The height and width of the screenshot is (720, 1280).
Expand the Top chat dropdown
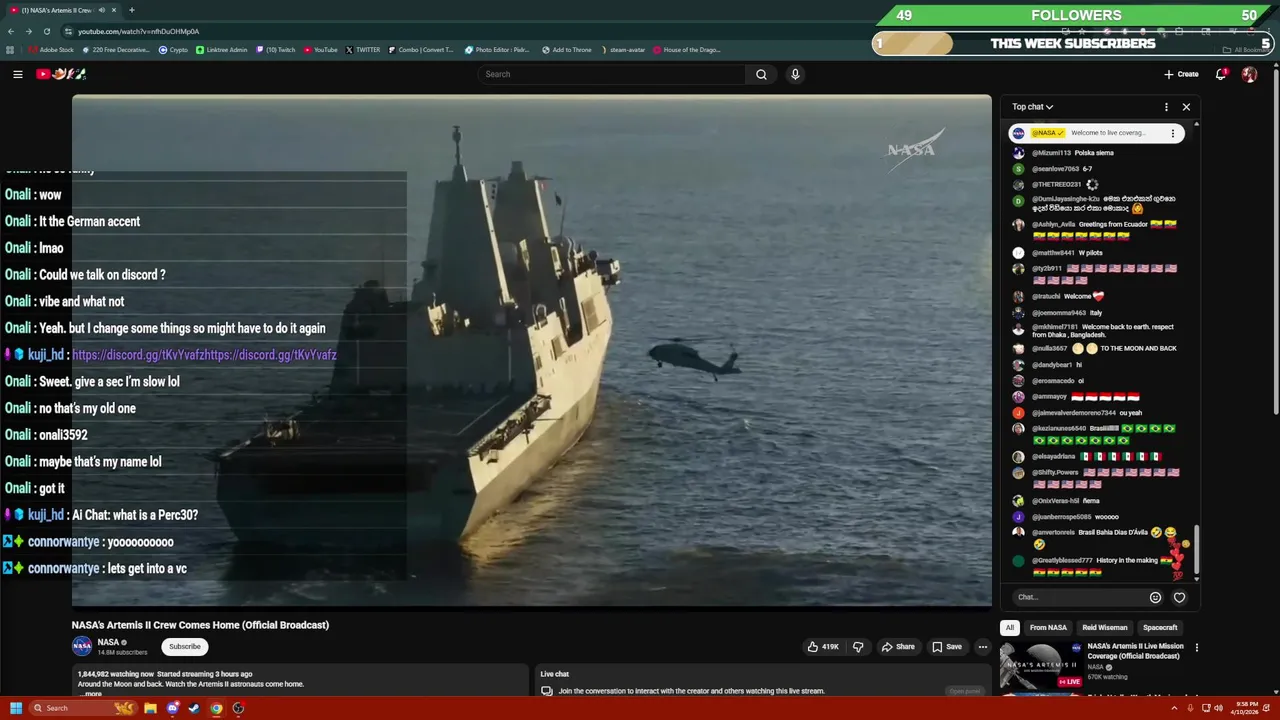(1032, 107)
